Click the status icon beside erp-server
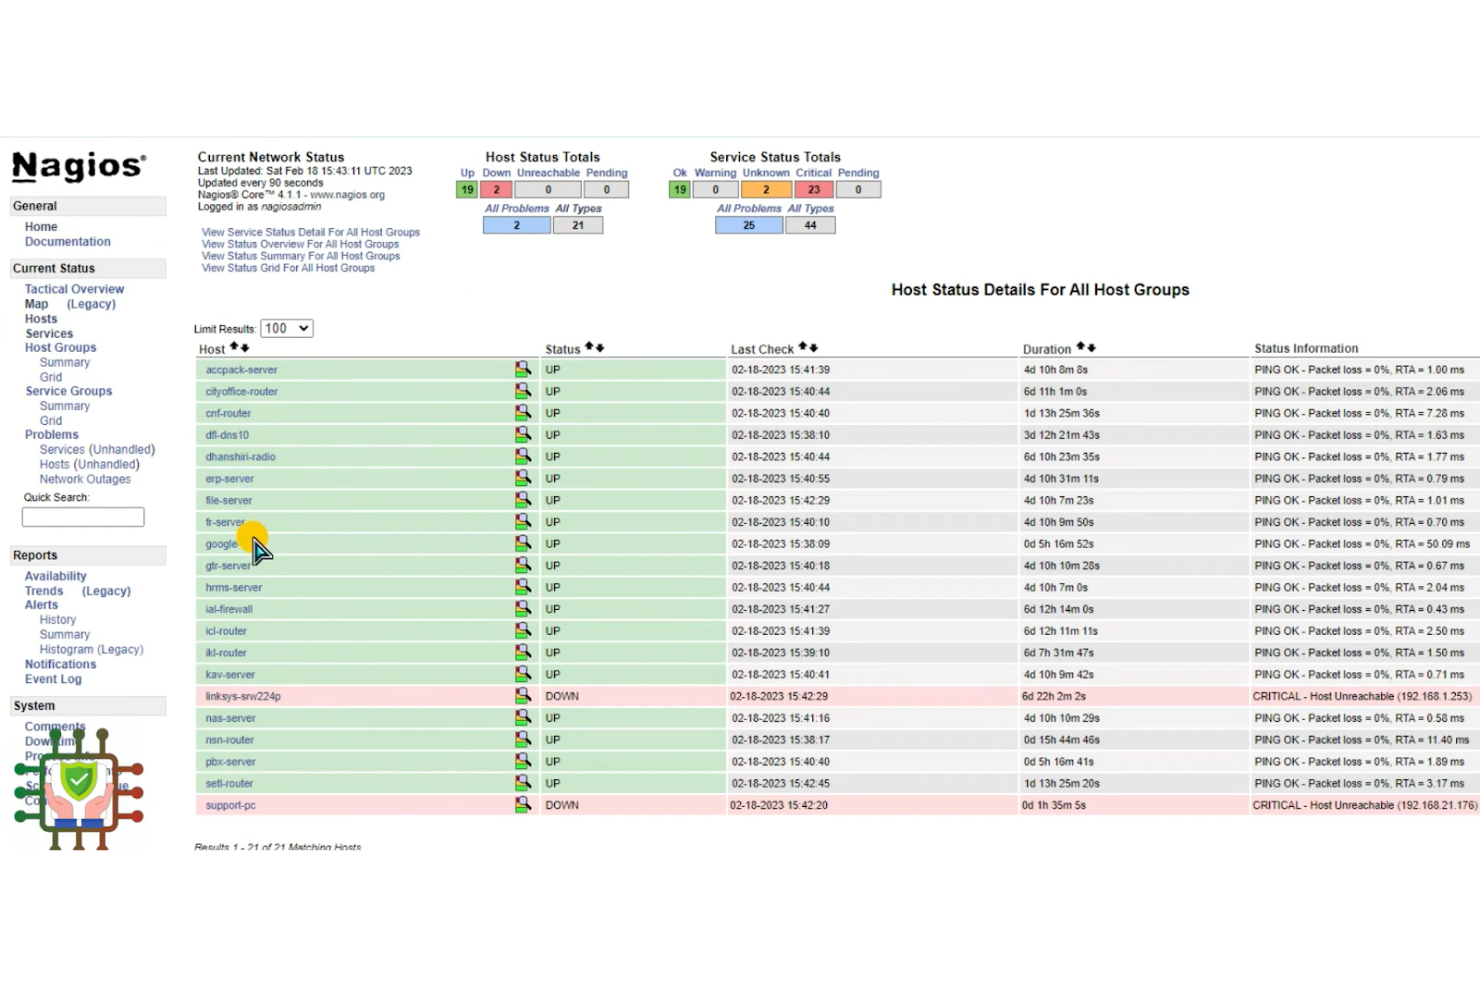Image resolution: width=1480 pixels, height=987 pixels. (523, 478)
